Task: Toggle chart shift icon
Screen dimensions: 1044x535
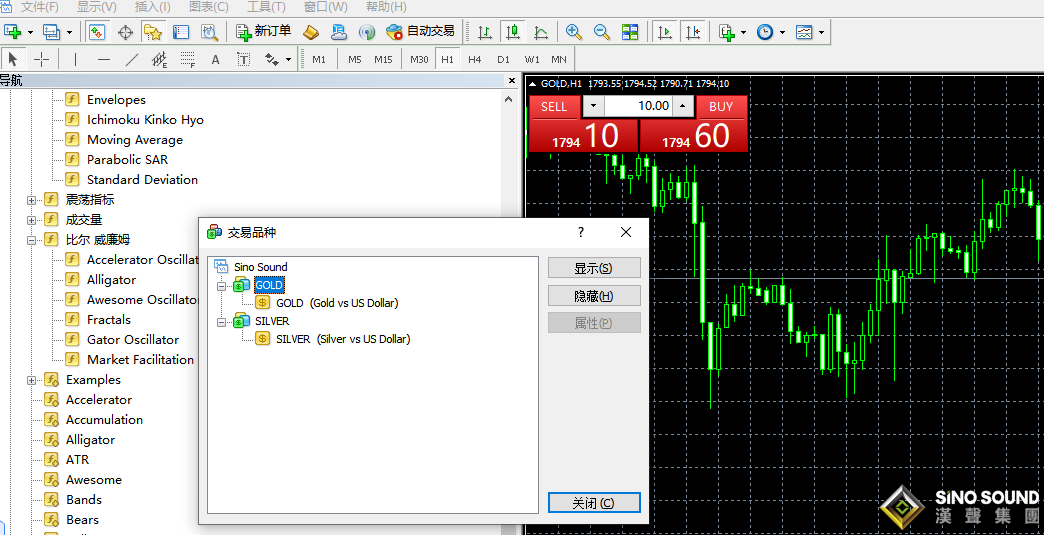Action: coord(693,31)
